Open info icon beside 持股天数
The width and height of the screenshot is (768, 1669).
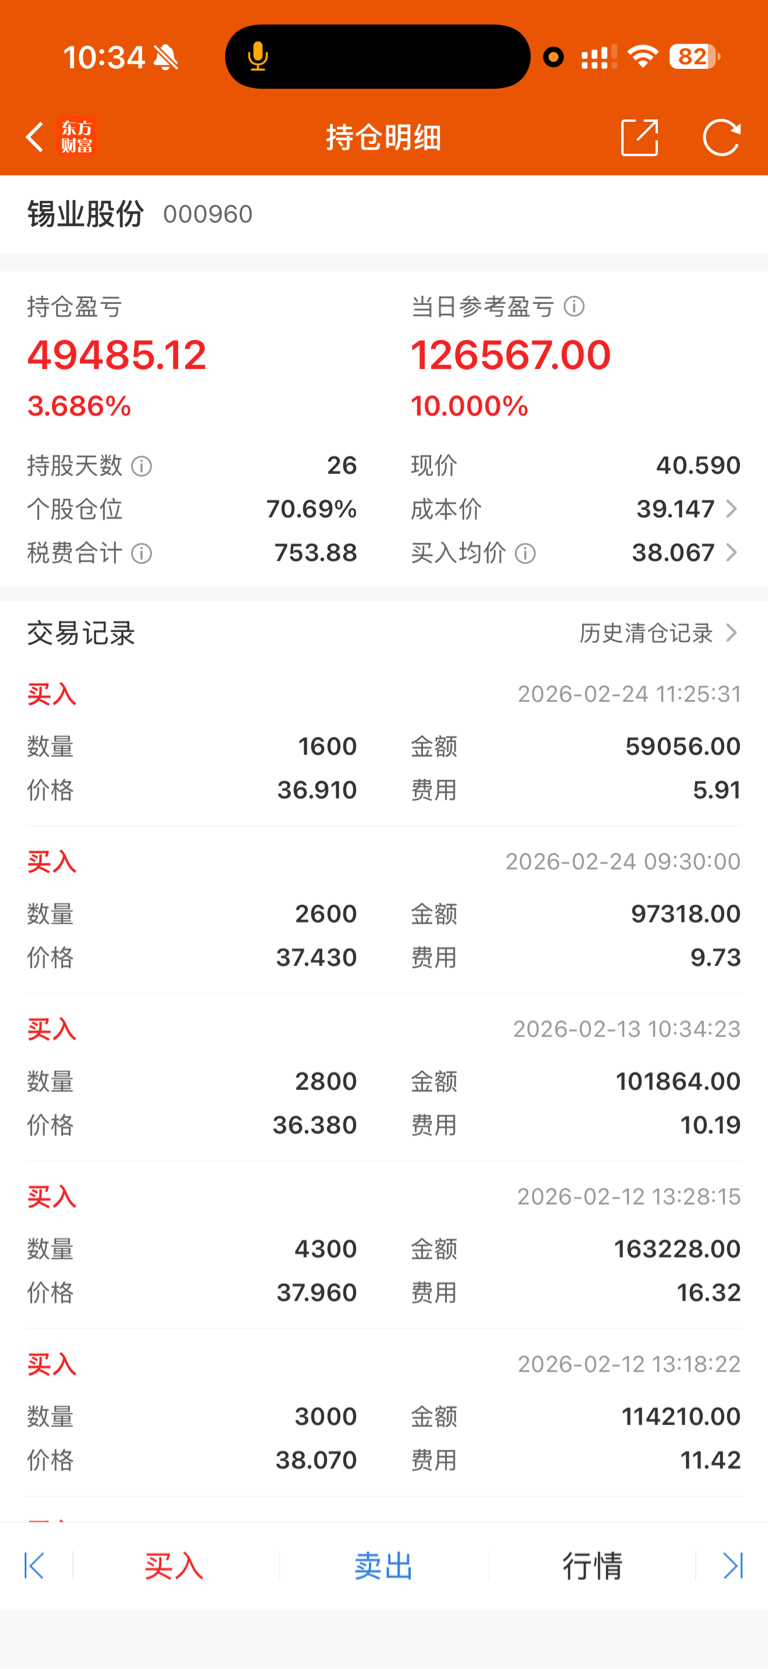[x=142, y=466]
